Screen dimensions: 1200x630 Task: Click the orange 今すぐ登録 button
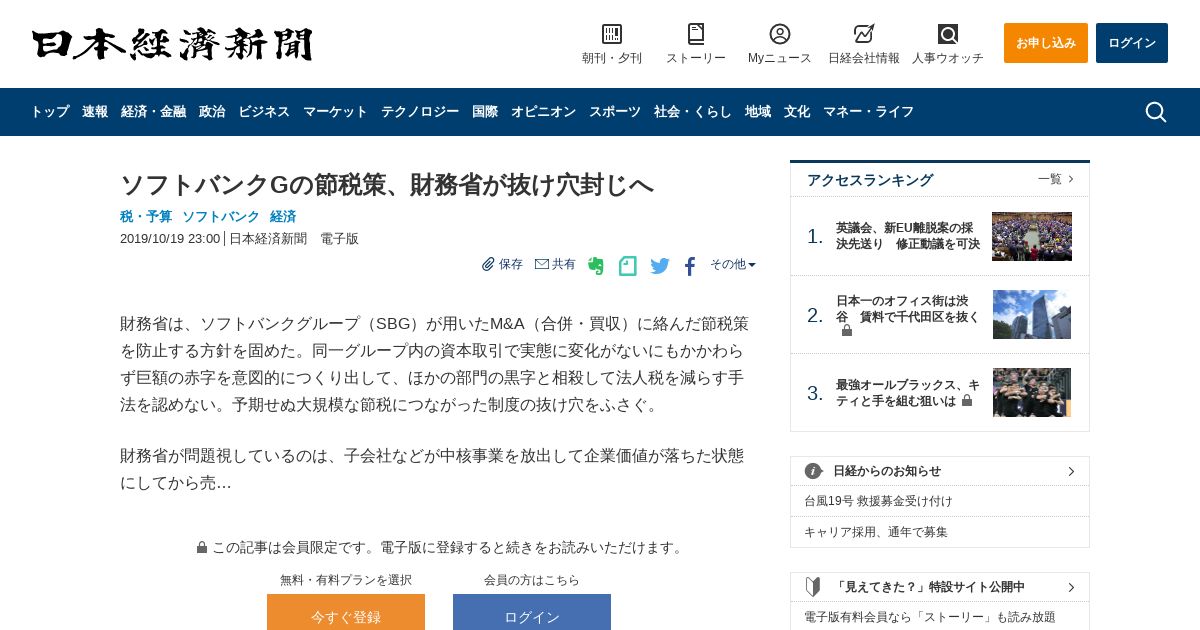(x=346, y=612)
